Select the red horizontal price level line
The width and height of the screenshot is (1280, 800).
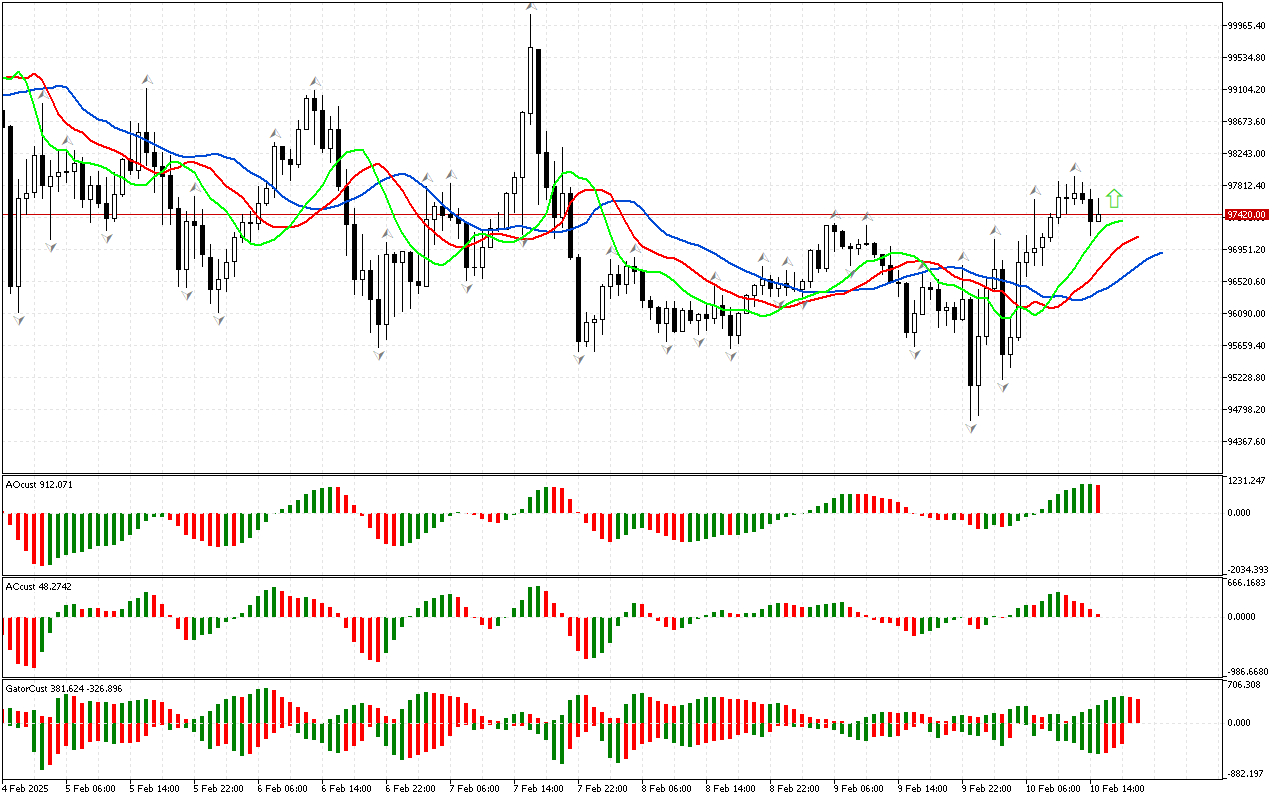tap(612, 214)
